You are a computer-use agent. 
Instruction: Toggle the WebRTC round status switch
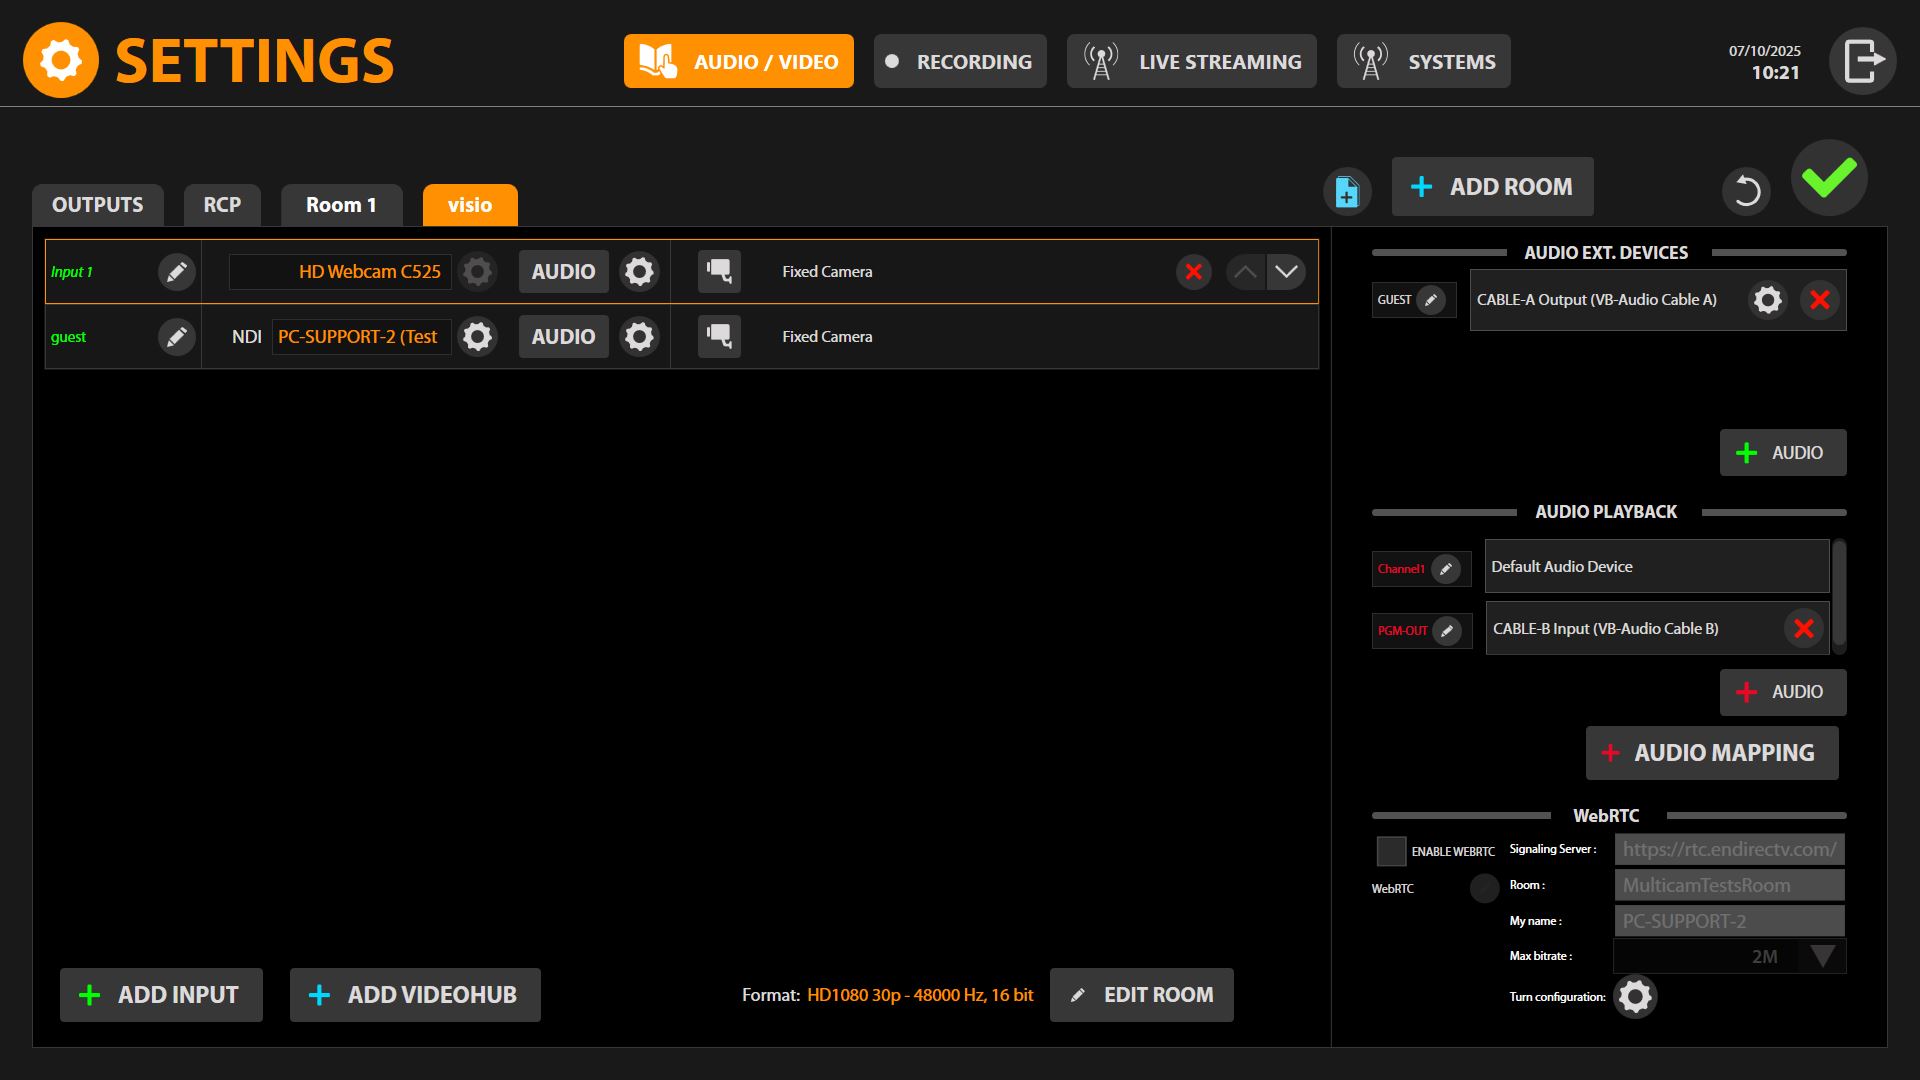(x=1485, y=888)
